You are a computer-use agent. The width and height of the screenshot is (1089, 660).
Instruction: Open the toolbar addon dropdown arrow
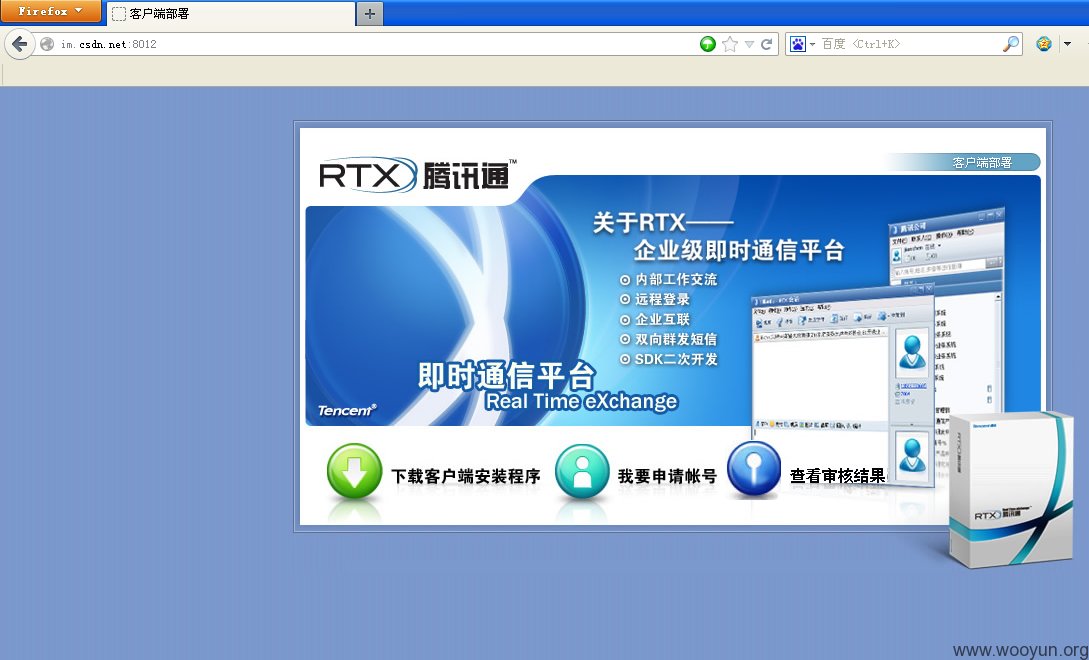tap(1067, 44)
